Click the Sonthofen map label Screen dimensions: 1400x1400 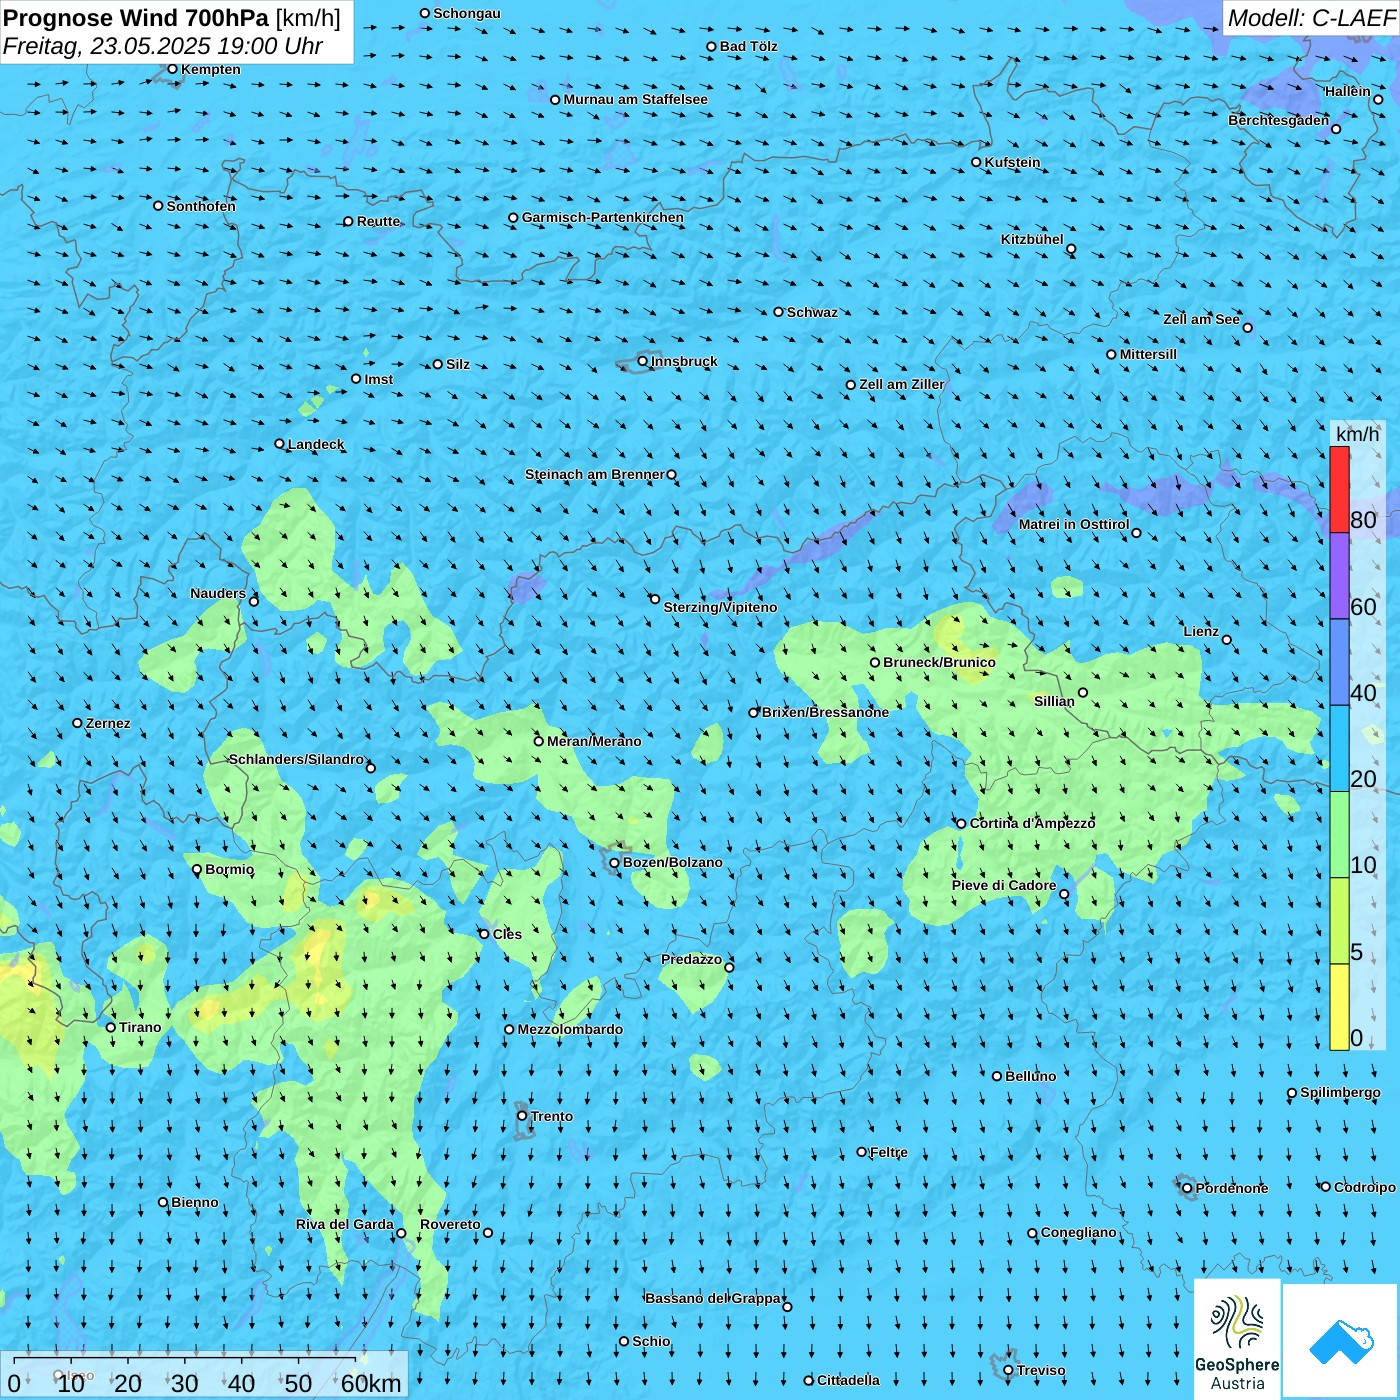pyautogui.click(x=201, y=206)
